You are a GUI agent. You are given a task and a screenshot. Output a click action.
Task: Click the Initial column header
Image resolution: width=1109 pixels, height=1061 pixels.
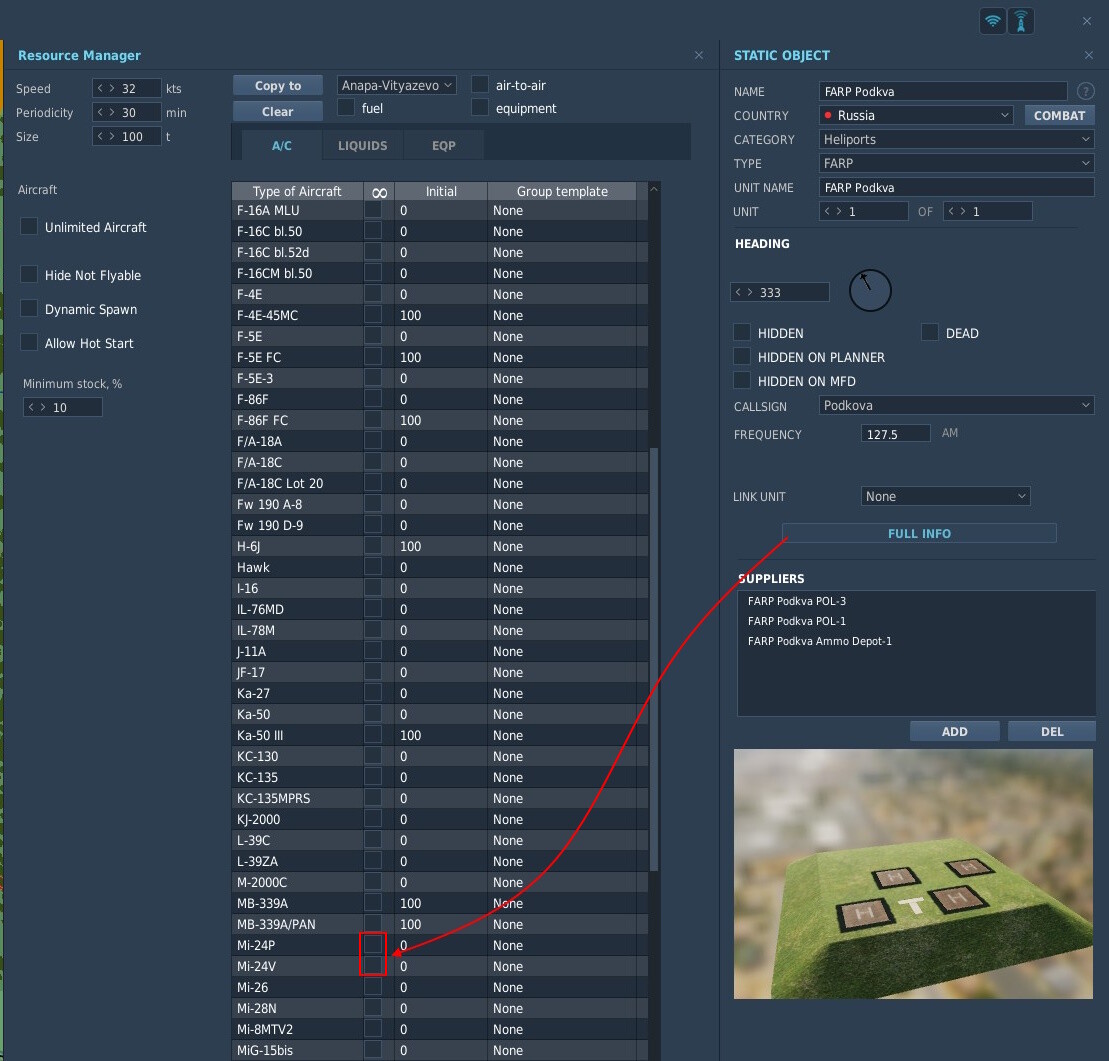click(x=441, y=192)
